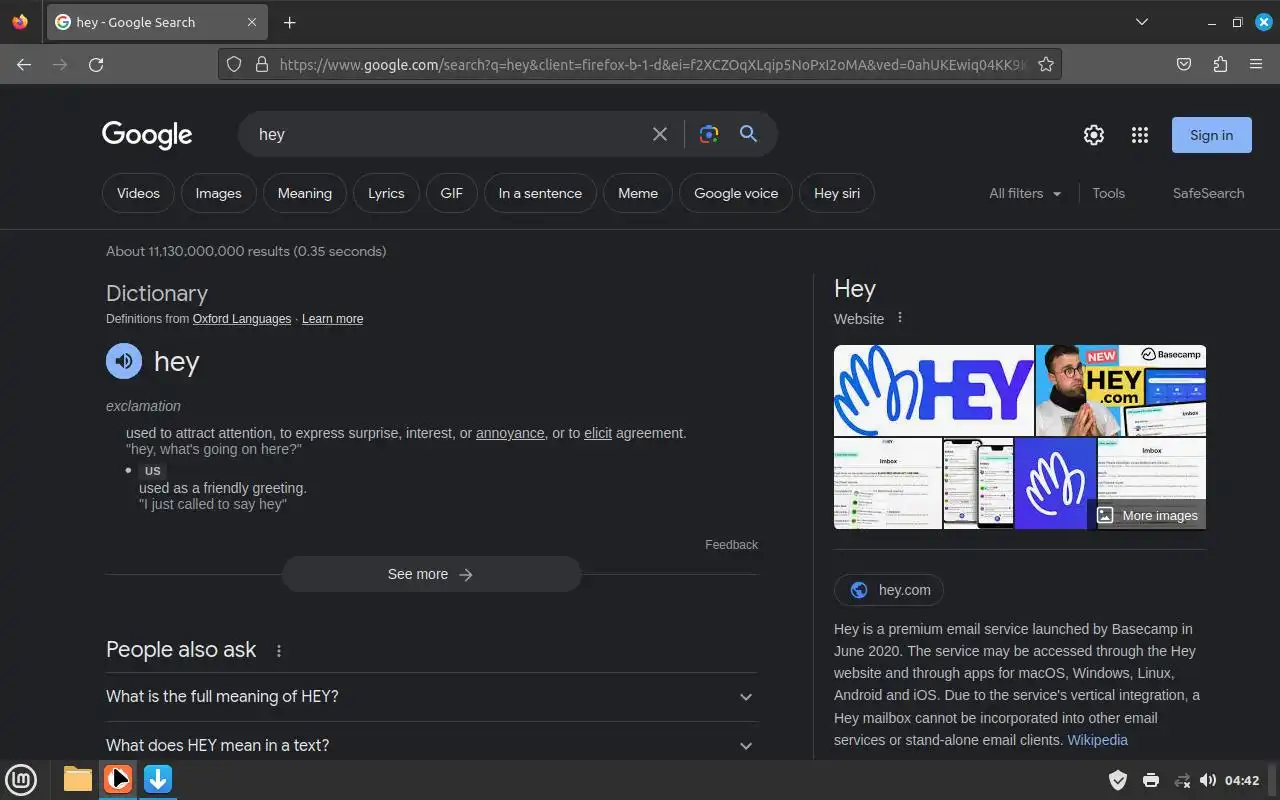Open the purple hand logo thumbnail
1280x800 pixels.
1055,483
